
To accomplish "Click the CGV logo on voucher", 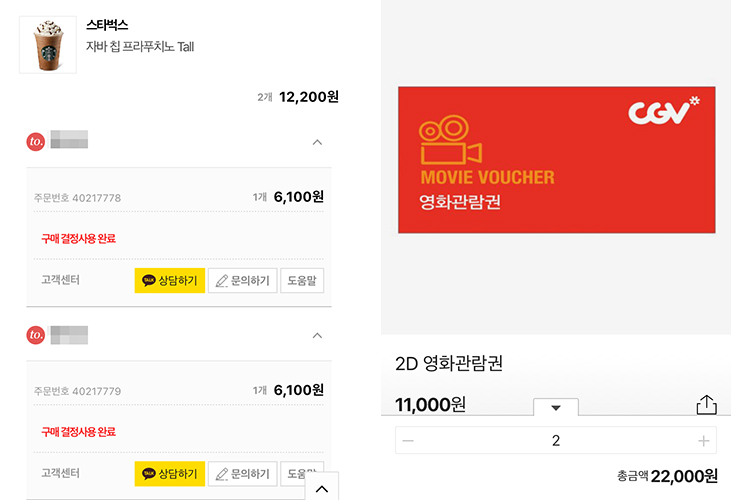I will [x=663, y=111].
